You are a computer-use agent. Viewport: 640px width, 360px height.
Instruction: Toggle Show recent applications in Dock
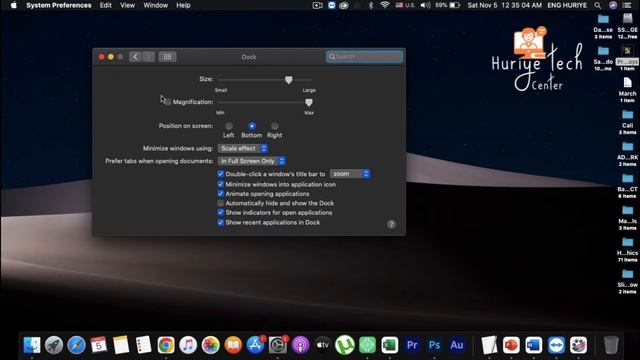coord(220,222)
